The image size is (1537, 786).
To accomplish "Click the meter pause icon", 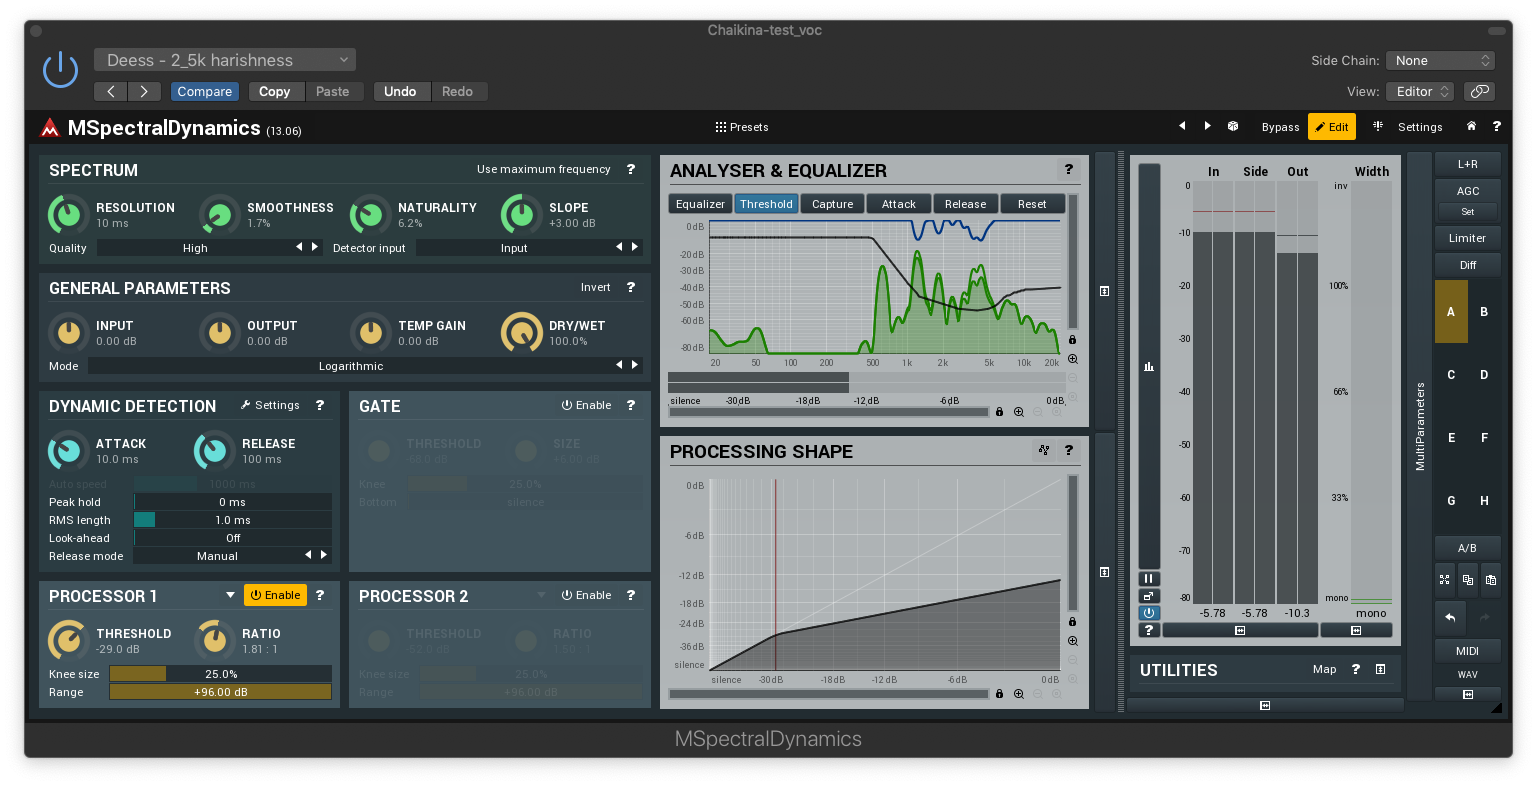I will click(1149, 579).
